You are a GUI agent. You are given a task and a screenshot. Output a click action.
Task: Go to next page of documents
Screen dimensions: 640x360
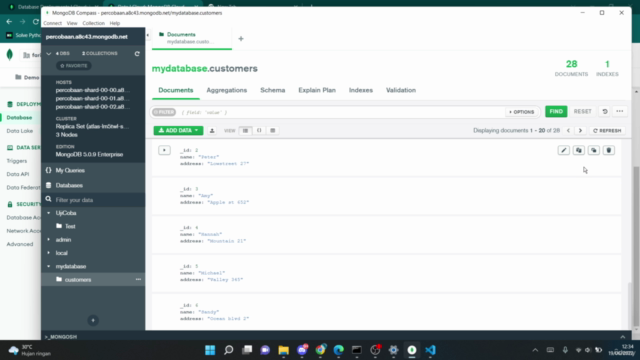[x=580, y=131]
